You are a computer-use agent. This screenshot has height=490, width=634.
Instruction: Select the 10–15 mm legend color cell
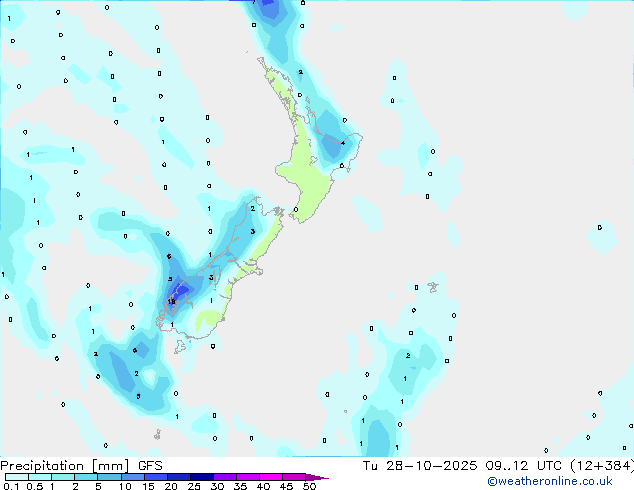132,477
